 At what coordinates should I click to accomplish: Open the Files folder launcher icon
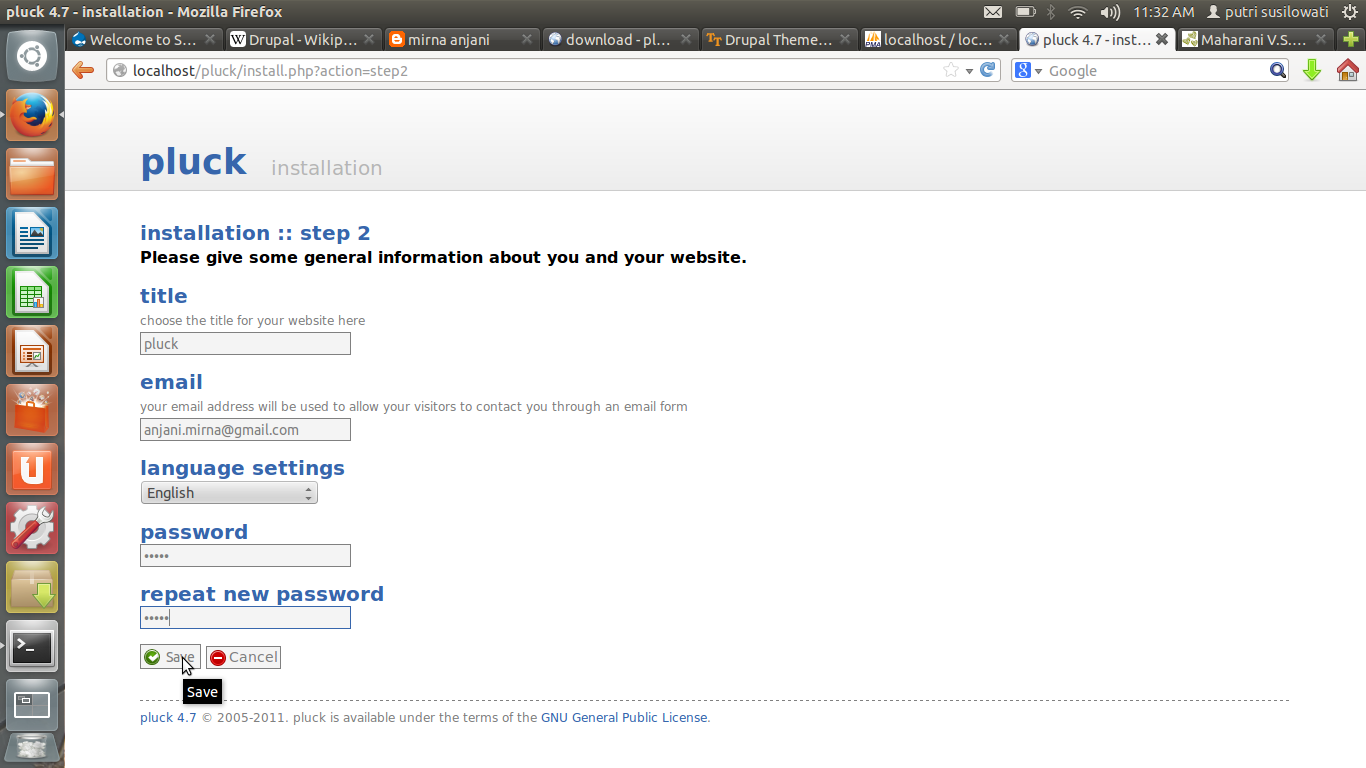[x=32, y=174]
